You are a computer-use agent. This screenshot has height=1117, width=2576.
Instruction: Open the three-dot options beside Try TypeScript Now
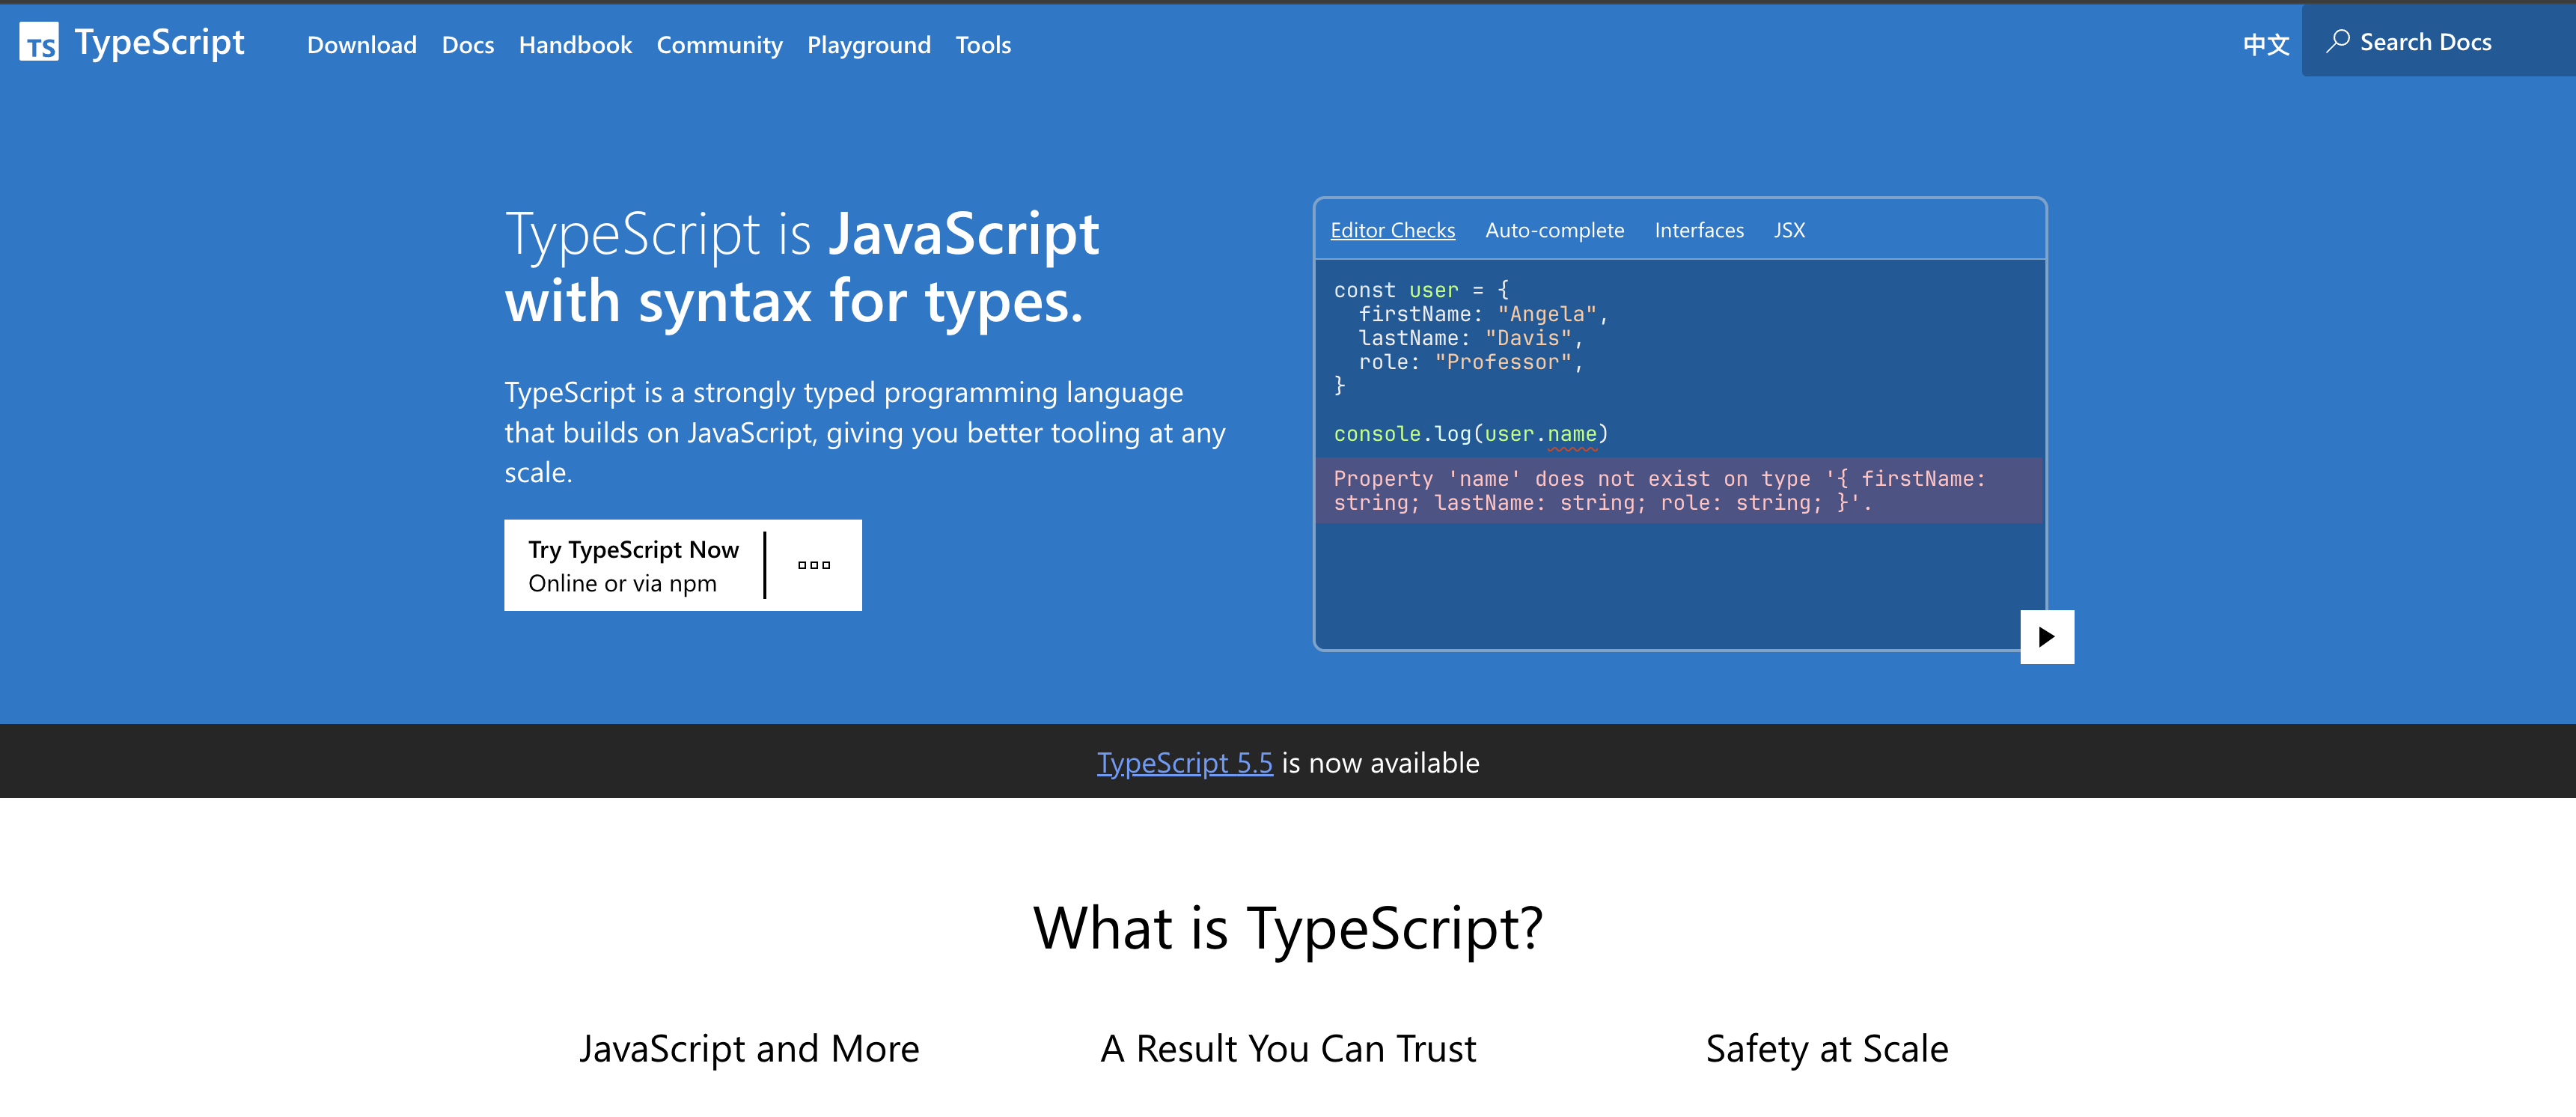(x=814, y=565)
